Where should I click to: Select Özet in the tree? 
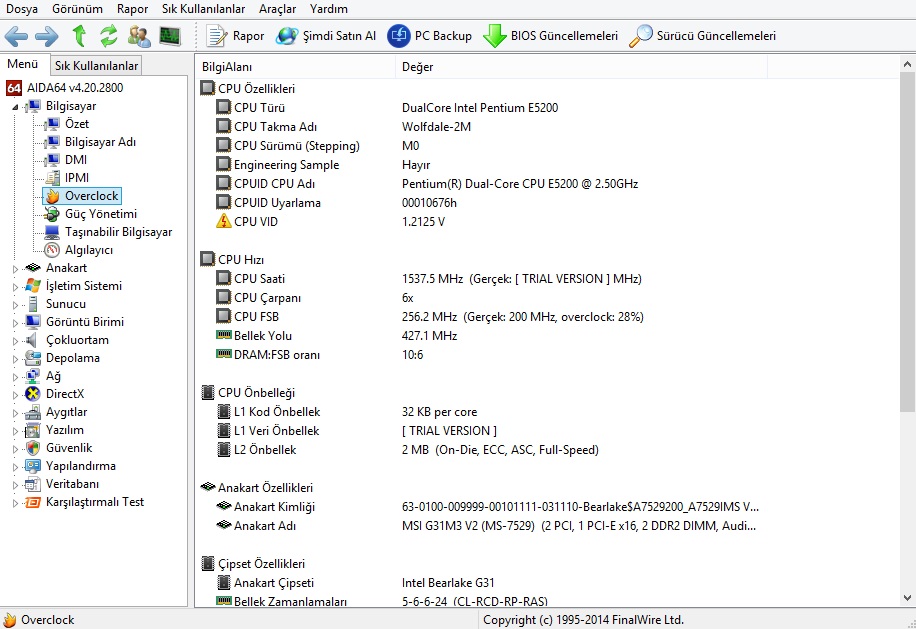(x=77, y=124)
